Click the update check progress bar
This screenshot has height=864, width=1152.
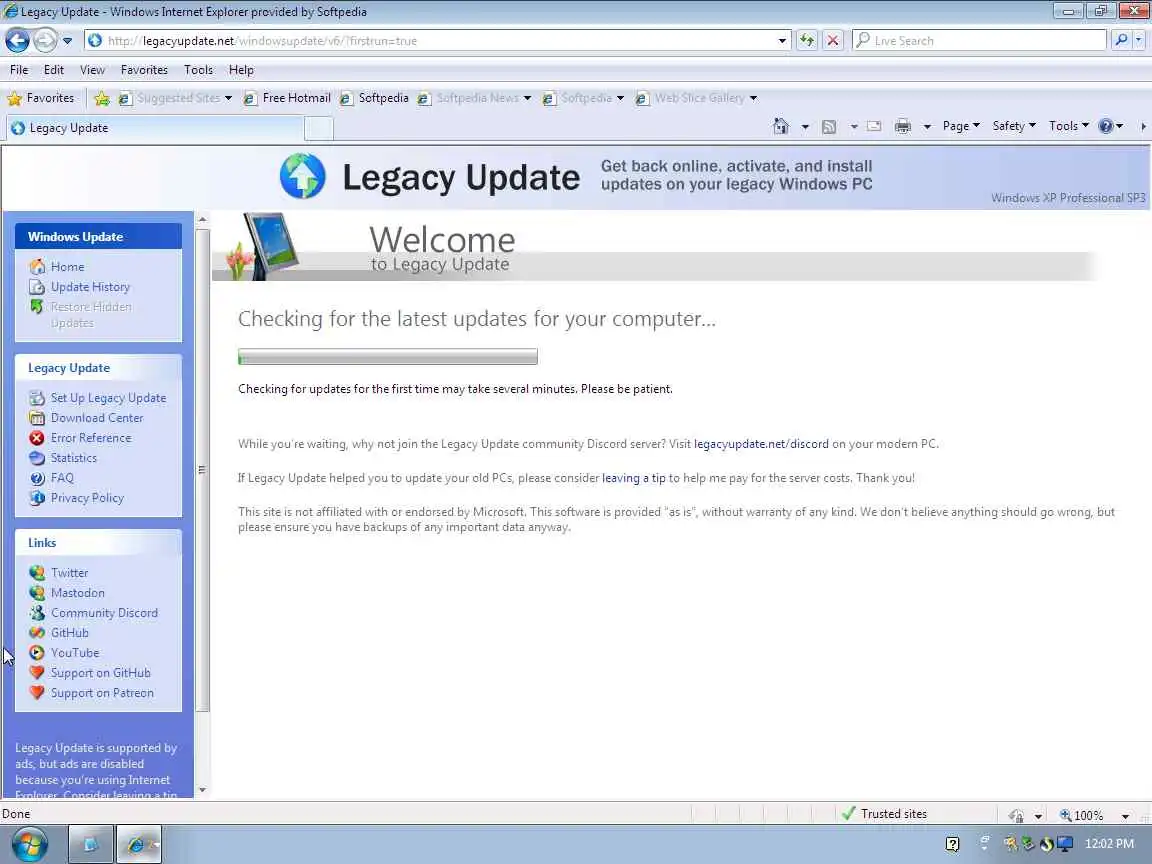[387, 357]
